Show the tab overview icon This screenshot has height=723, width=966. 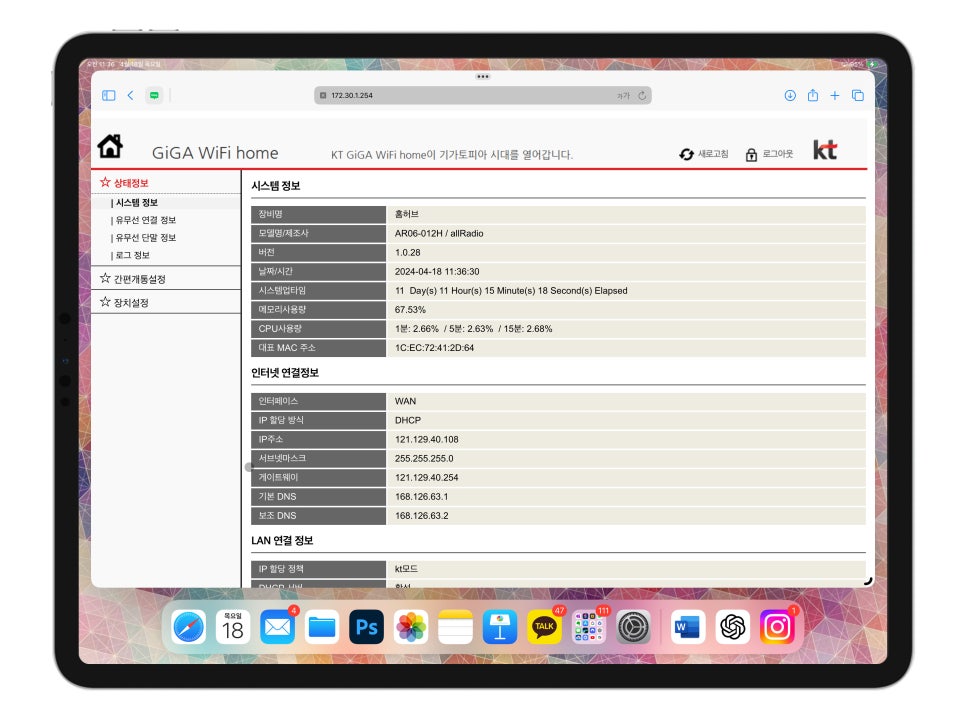tap(858, 95)
